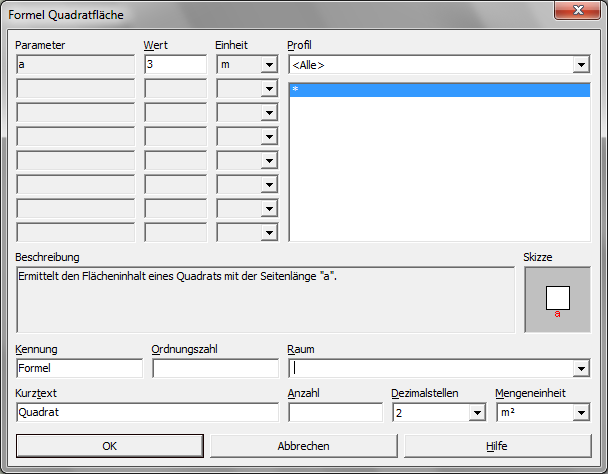
Task: Open the Mengeneinheit dropdown showing m²
Action: click(581, 412)
